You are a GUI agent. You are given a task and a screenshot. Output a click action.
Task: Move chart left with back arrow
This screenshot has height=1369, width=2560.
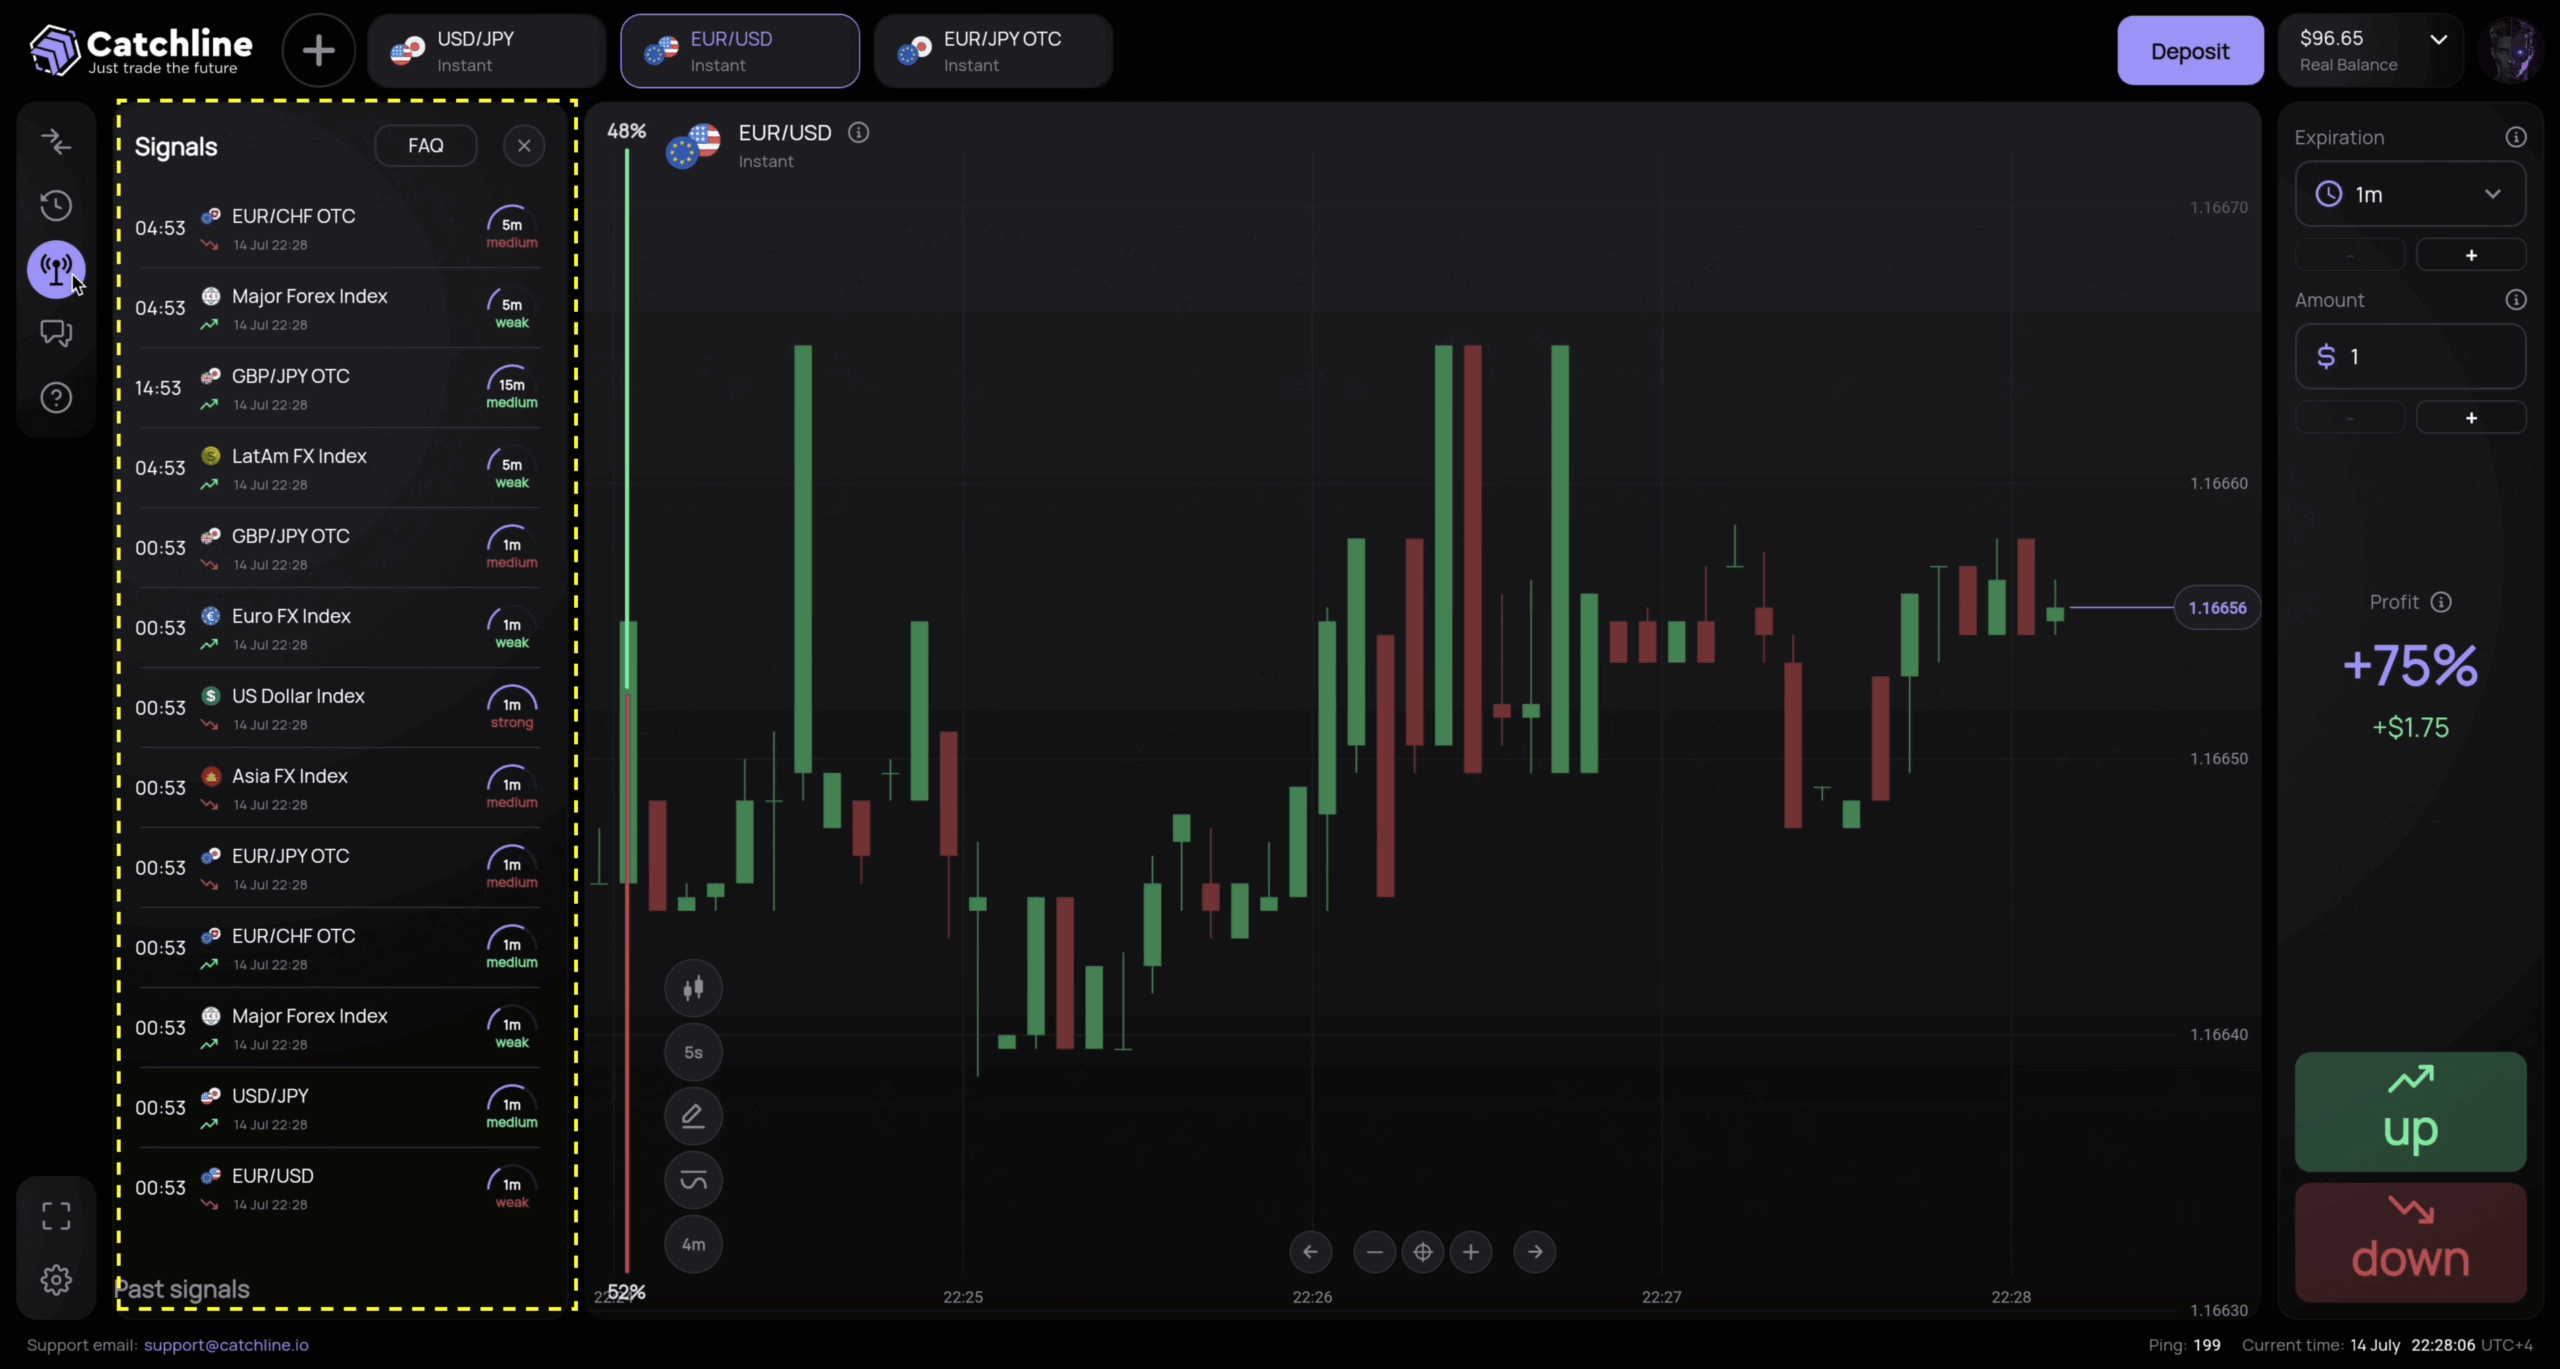1310,1252
